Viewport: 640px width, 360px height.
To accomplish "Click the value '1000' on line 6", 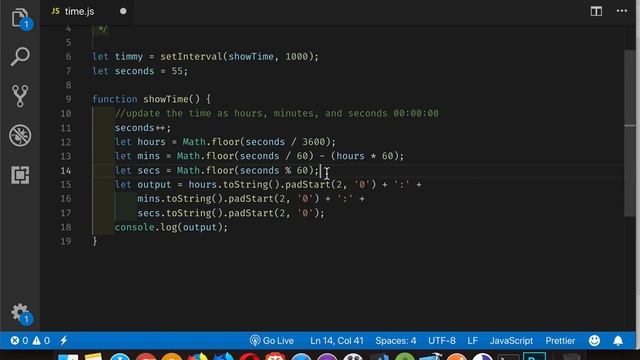I will [x=296, y=57].
